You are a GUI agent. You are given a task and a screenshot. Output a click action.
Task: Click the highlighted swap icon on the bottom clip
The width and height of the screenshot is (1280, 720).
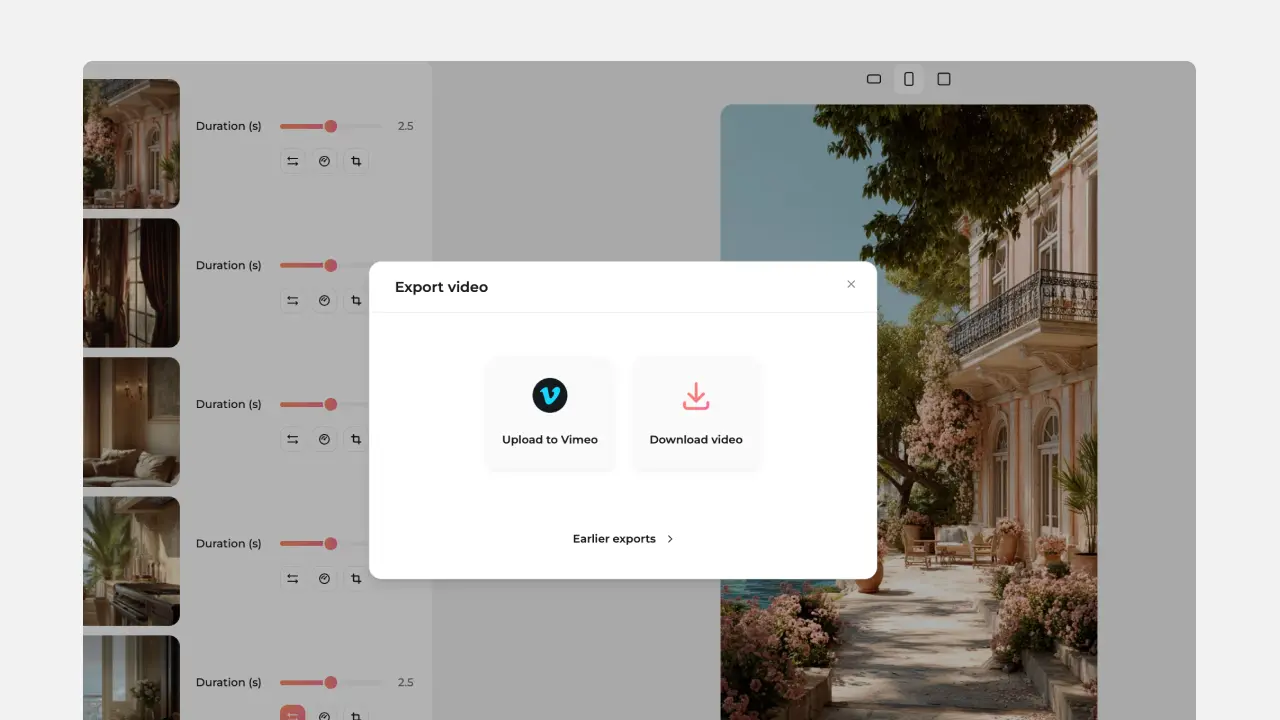[292, 714]
